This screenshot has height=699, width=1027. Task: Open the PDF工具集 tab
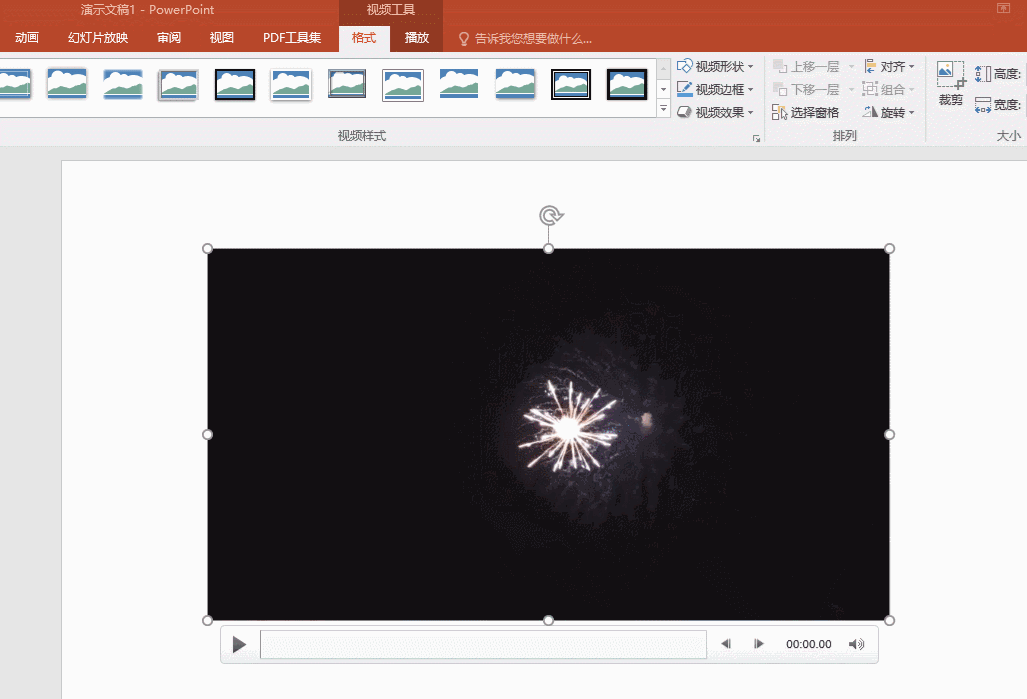292,38
